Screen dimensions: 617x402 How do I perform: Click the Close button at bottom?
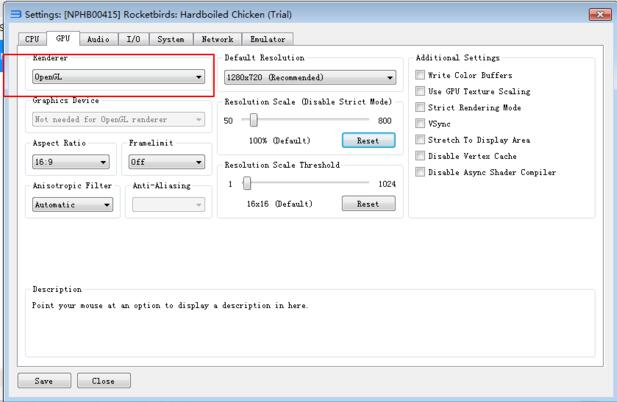point(103,381)
